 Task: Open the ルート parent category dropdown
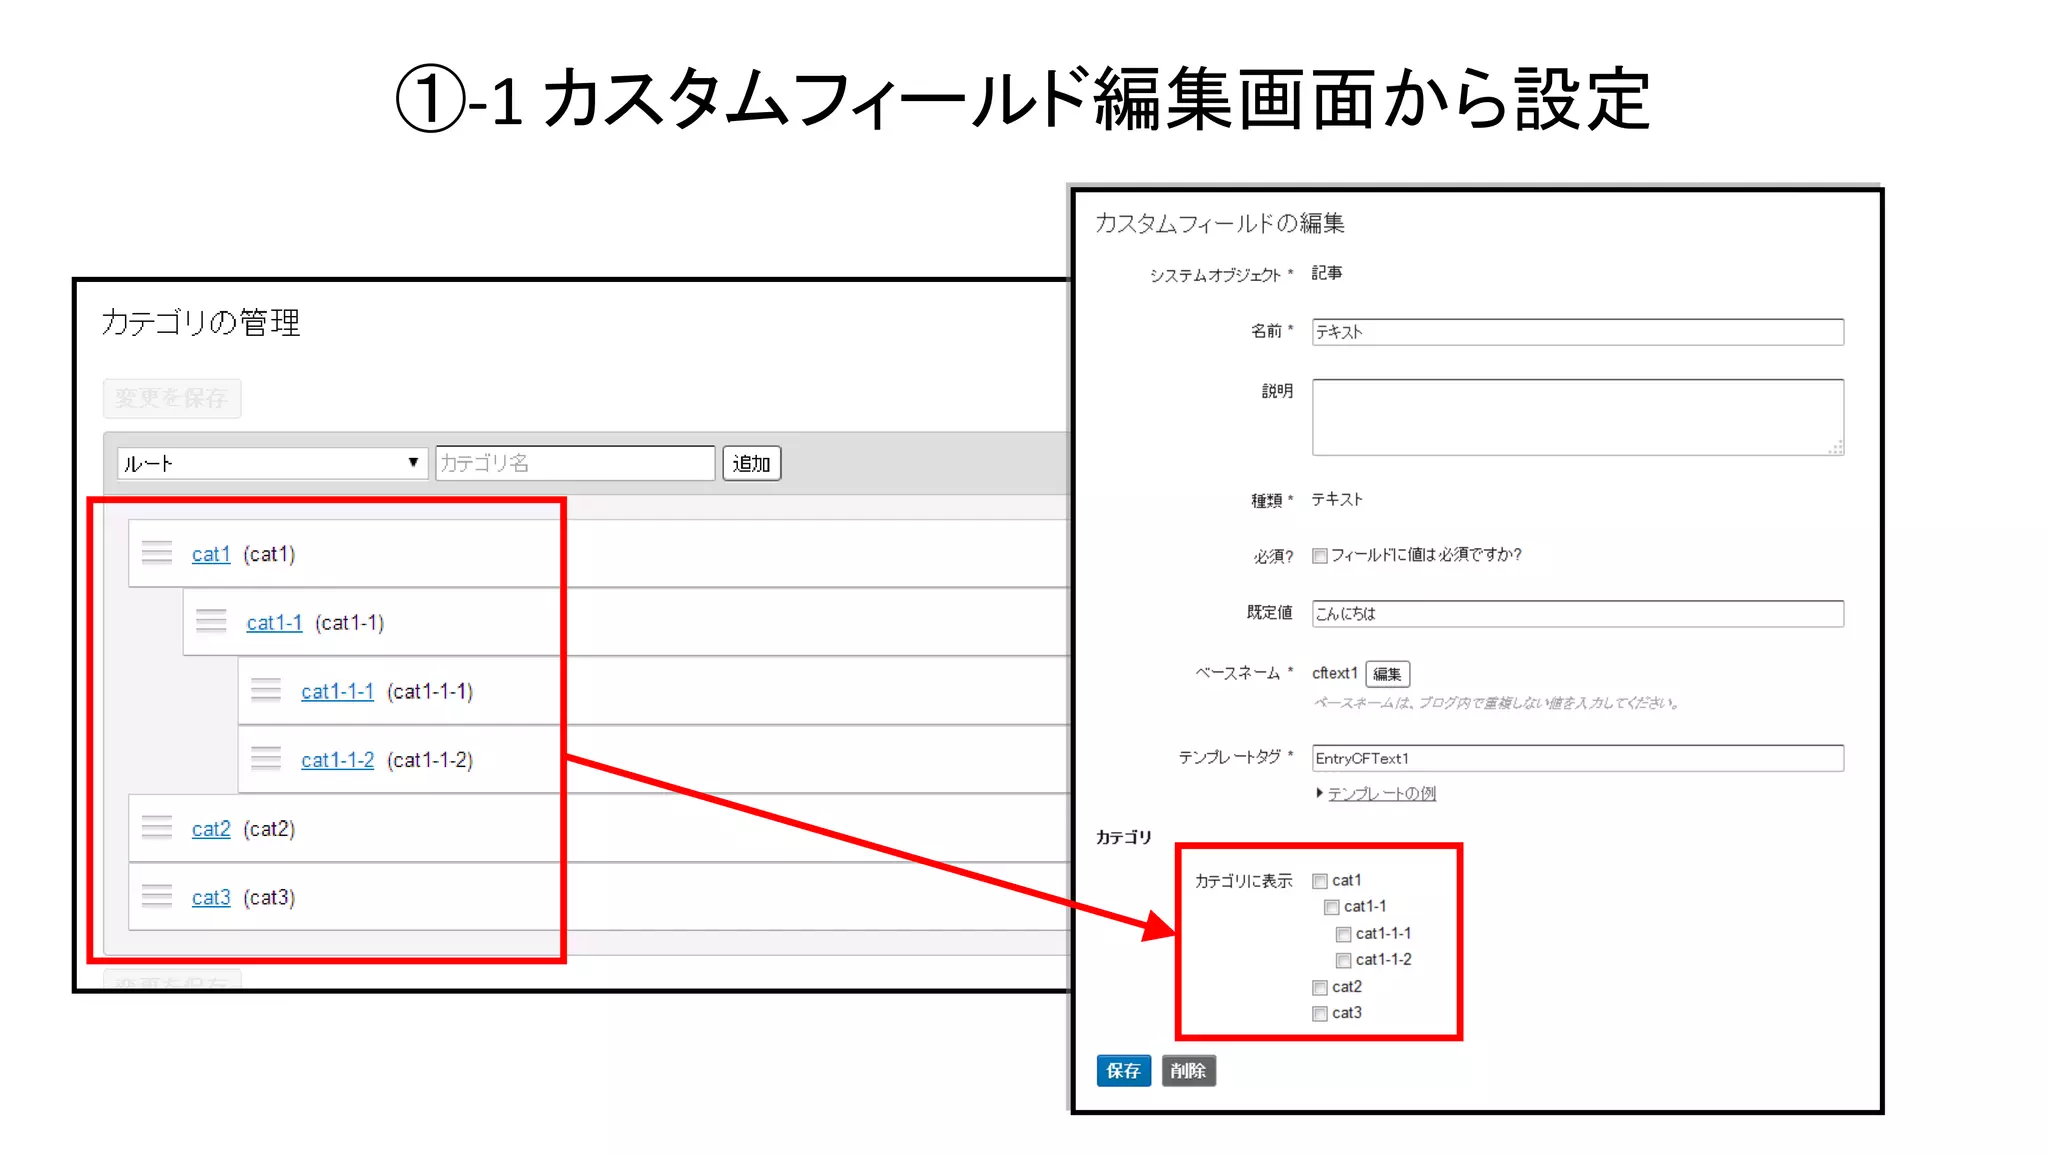tap(272, 463)
